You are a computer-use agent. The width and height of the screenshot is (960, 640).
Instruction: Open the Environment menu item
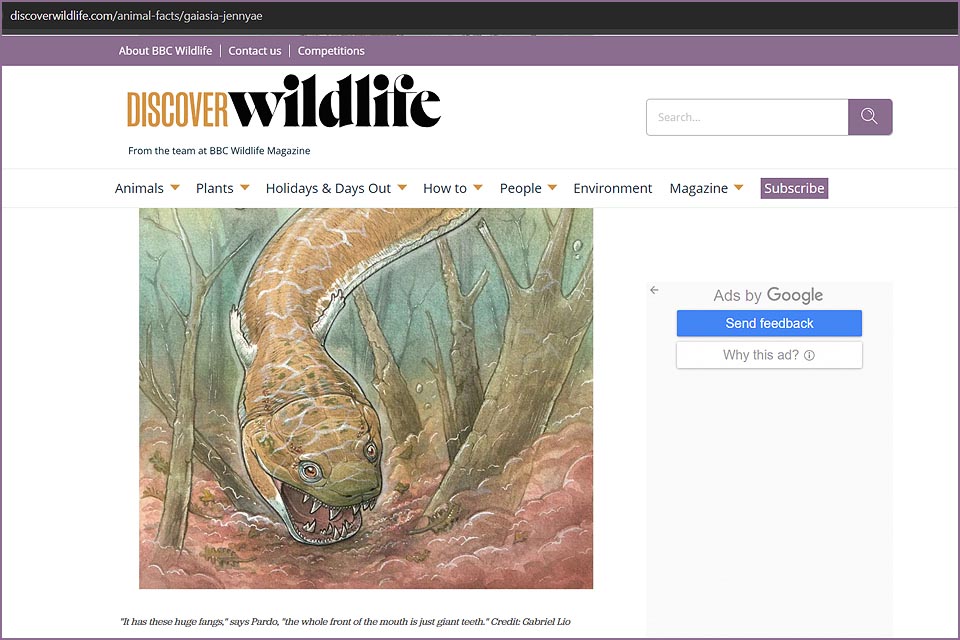coord(612,188)
